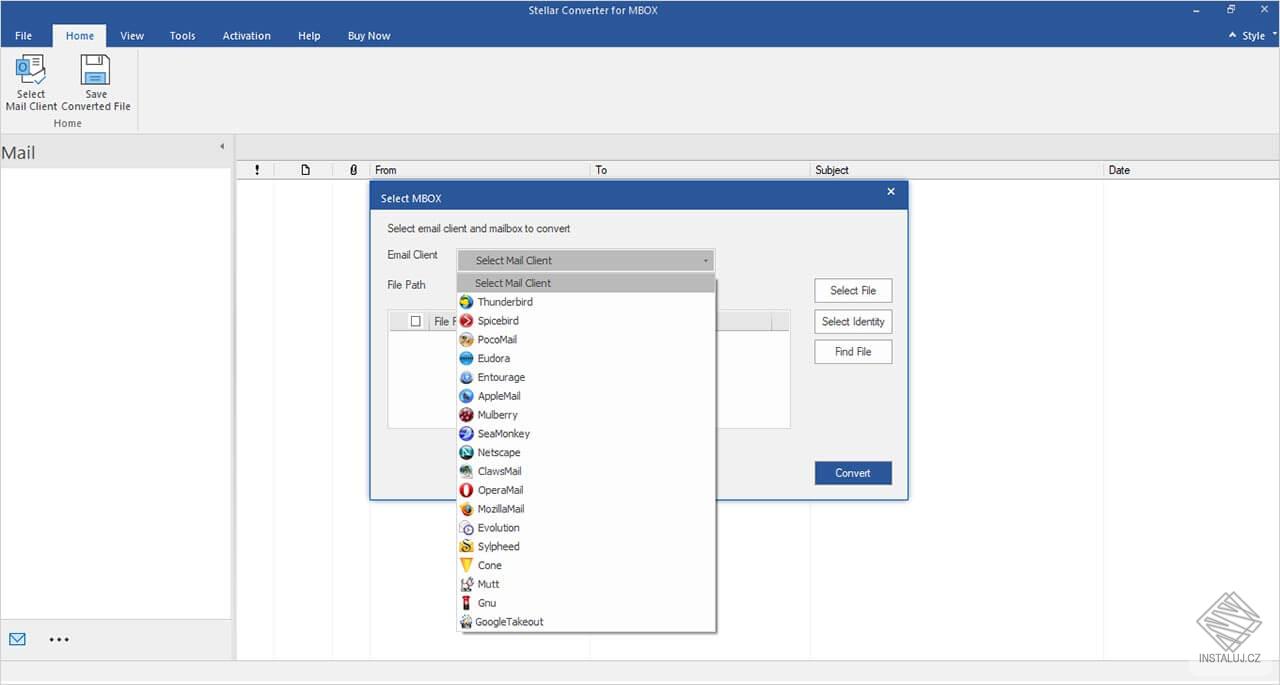Open the Tools ribbon tab
Screen dimensions: 1280x685
(x=183, y=36)
